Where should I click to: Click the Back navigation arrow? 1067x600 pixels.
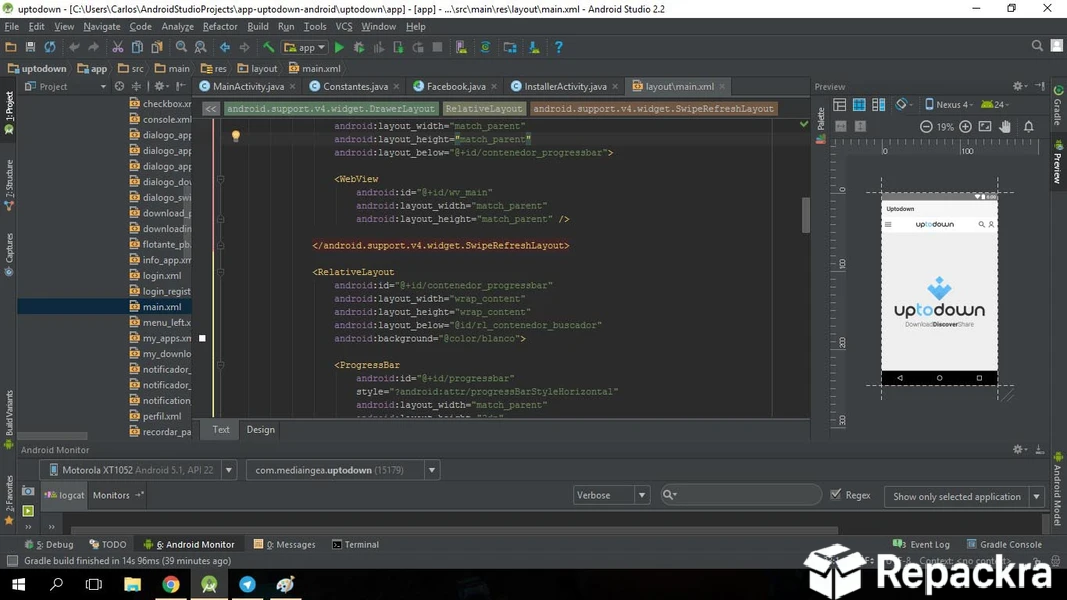[x=225, y=47]
